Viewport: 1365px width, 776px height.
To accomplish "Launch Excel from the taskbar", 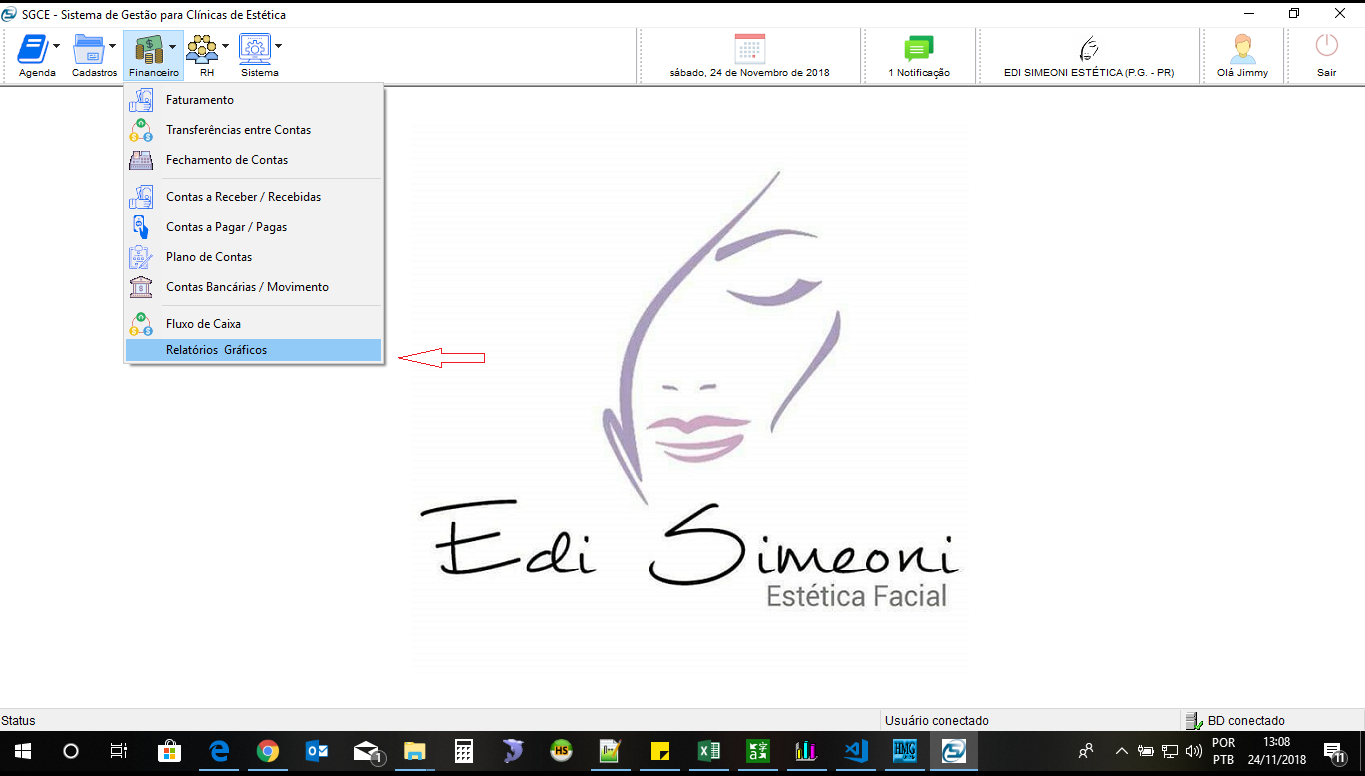I will click(x=709, y=751).
